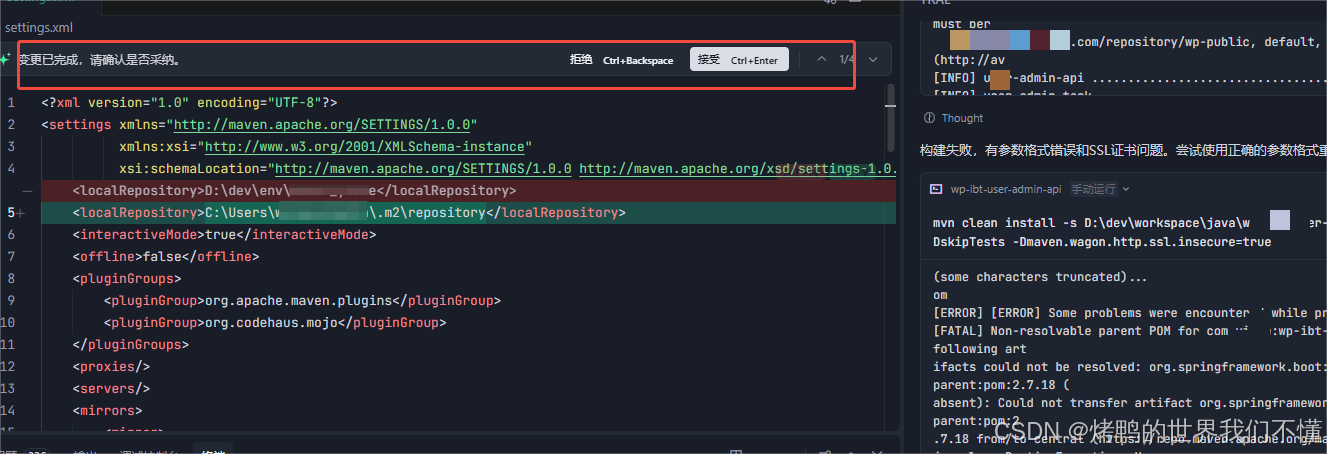This screenshot has height=454, width=1327.
Task: Click the [FATAL] Non-resolvable parent POM line
Action: [1129, 331]
